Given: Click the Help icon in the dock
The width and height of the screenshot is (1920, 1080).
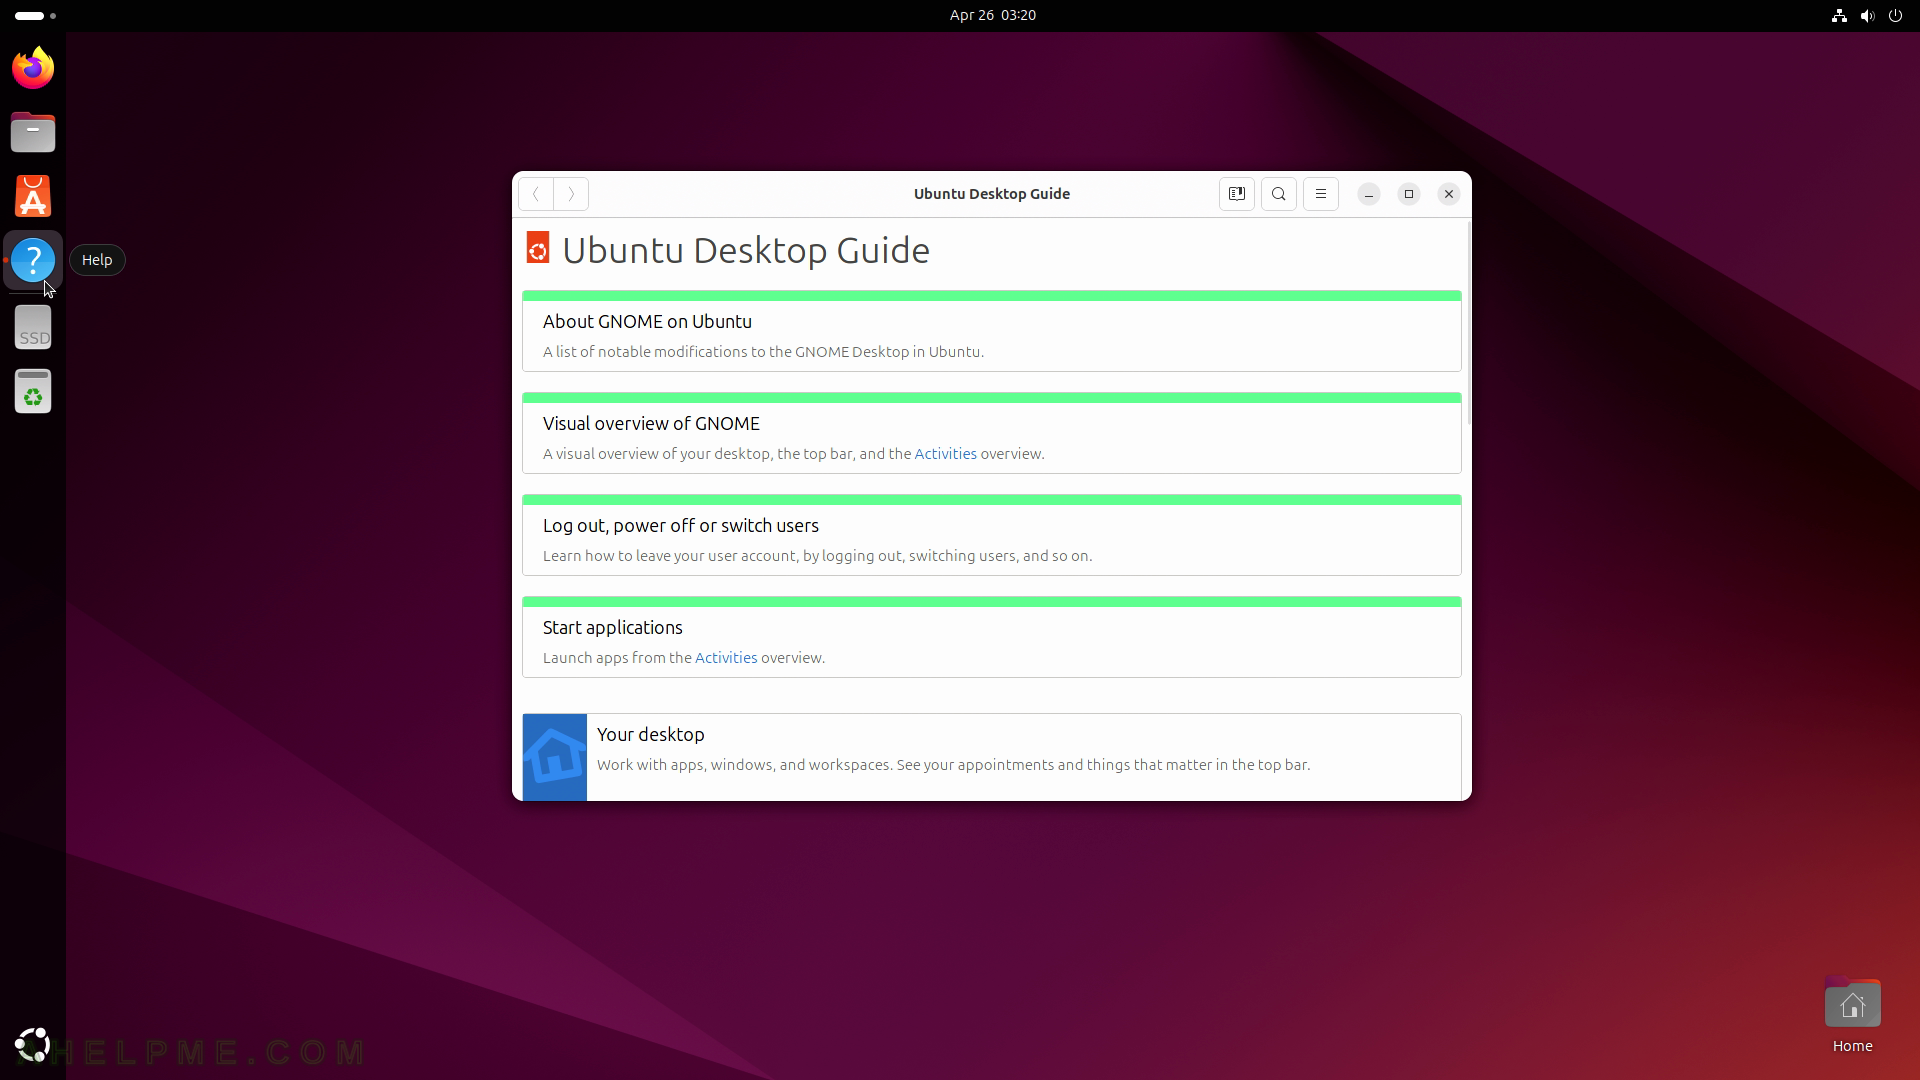Looking at the screenshot, I should (x=33, y=260).
